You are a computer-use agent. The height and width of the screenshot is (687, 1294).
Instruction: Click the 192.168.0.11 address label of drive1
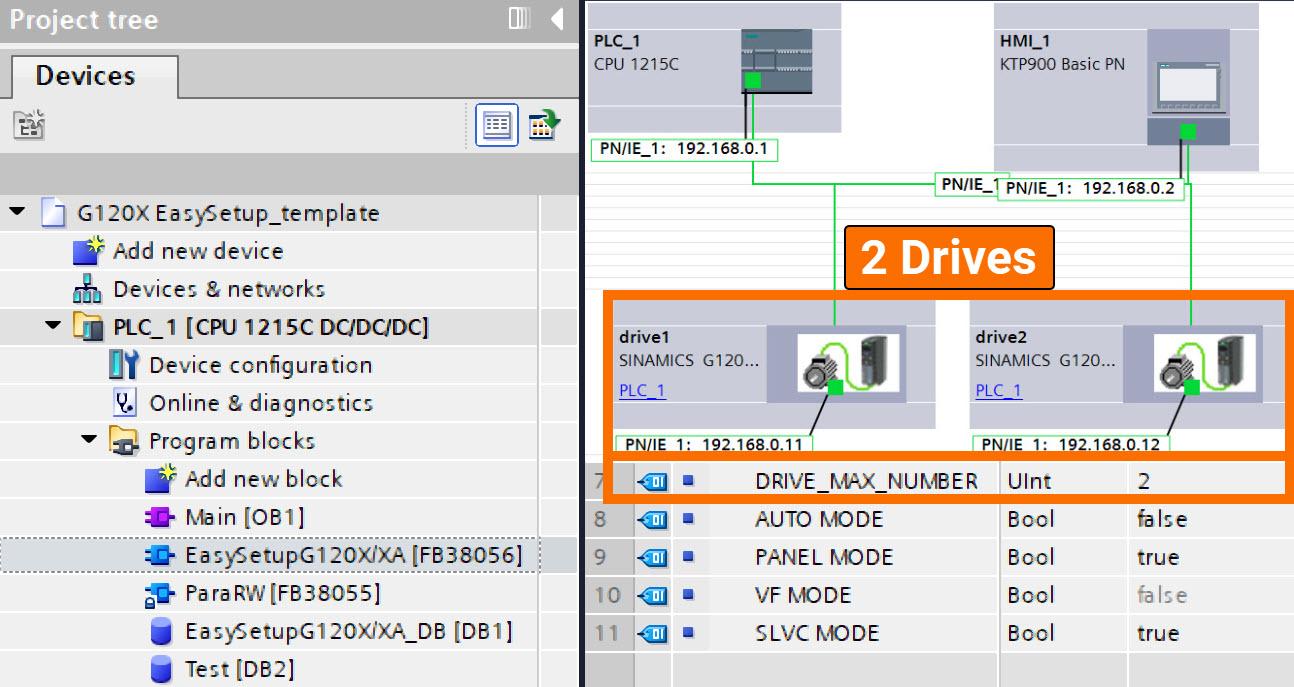(x=713, y=444)
